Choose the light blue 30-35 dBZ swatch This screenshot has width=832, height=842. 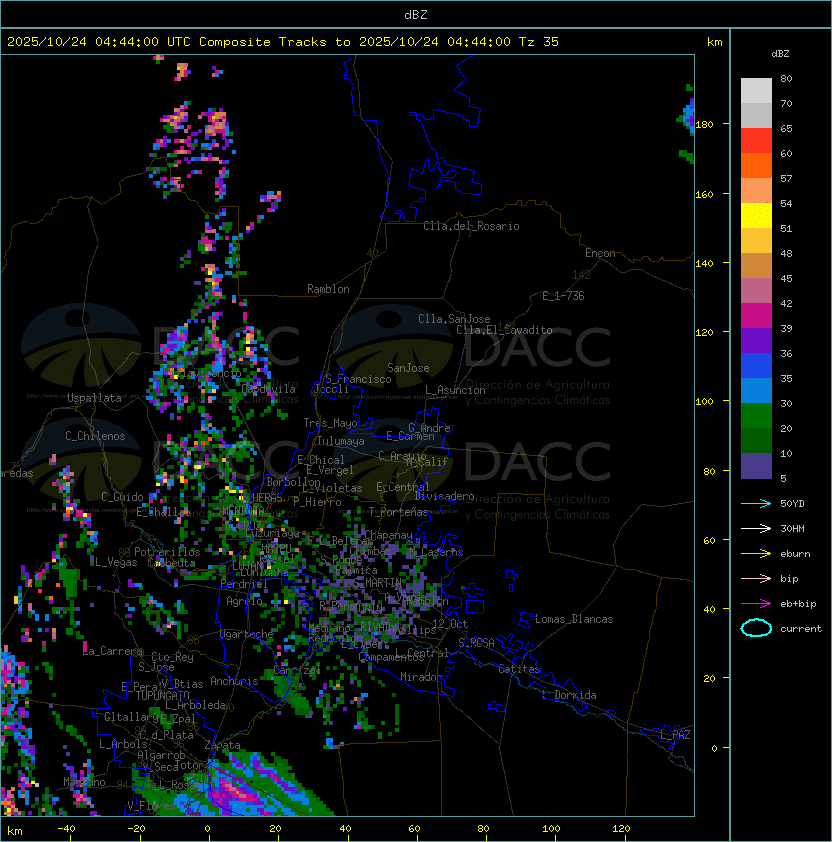[756, 390]
